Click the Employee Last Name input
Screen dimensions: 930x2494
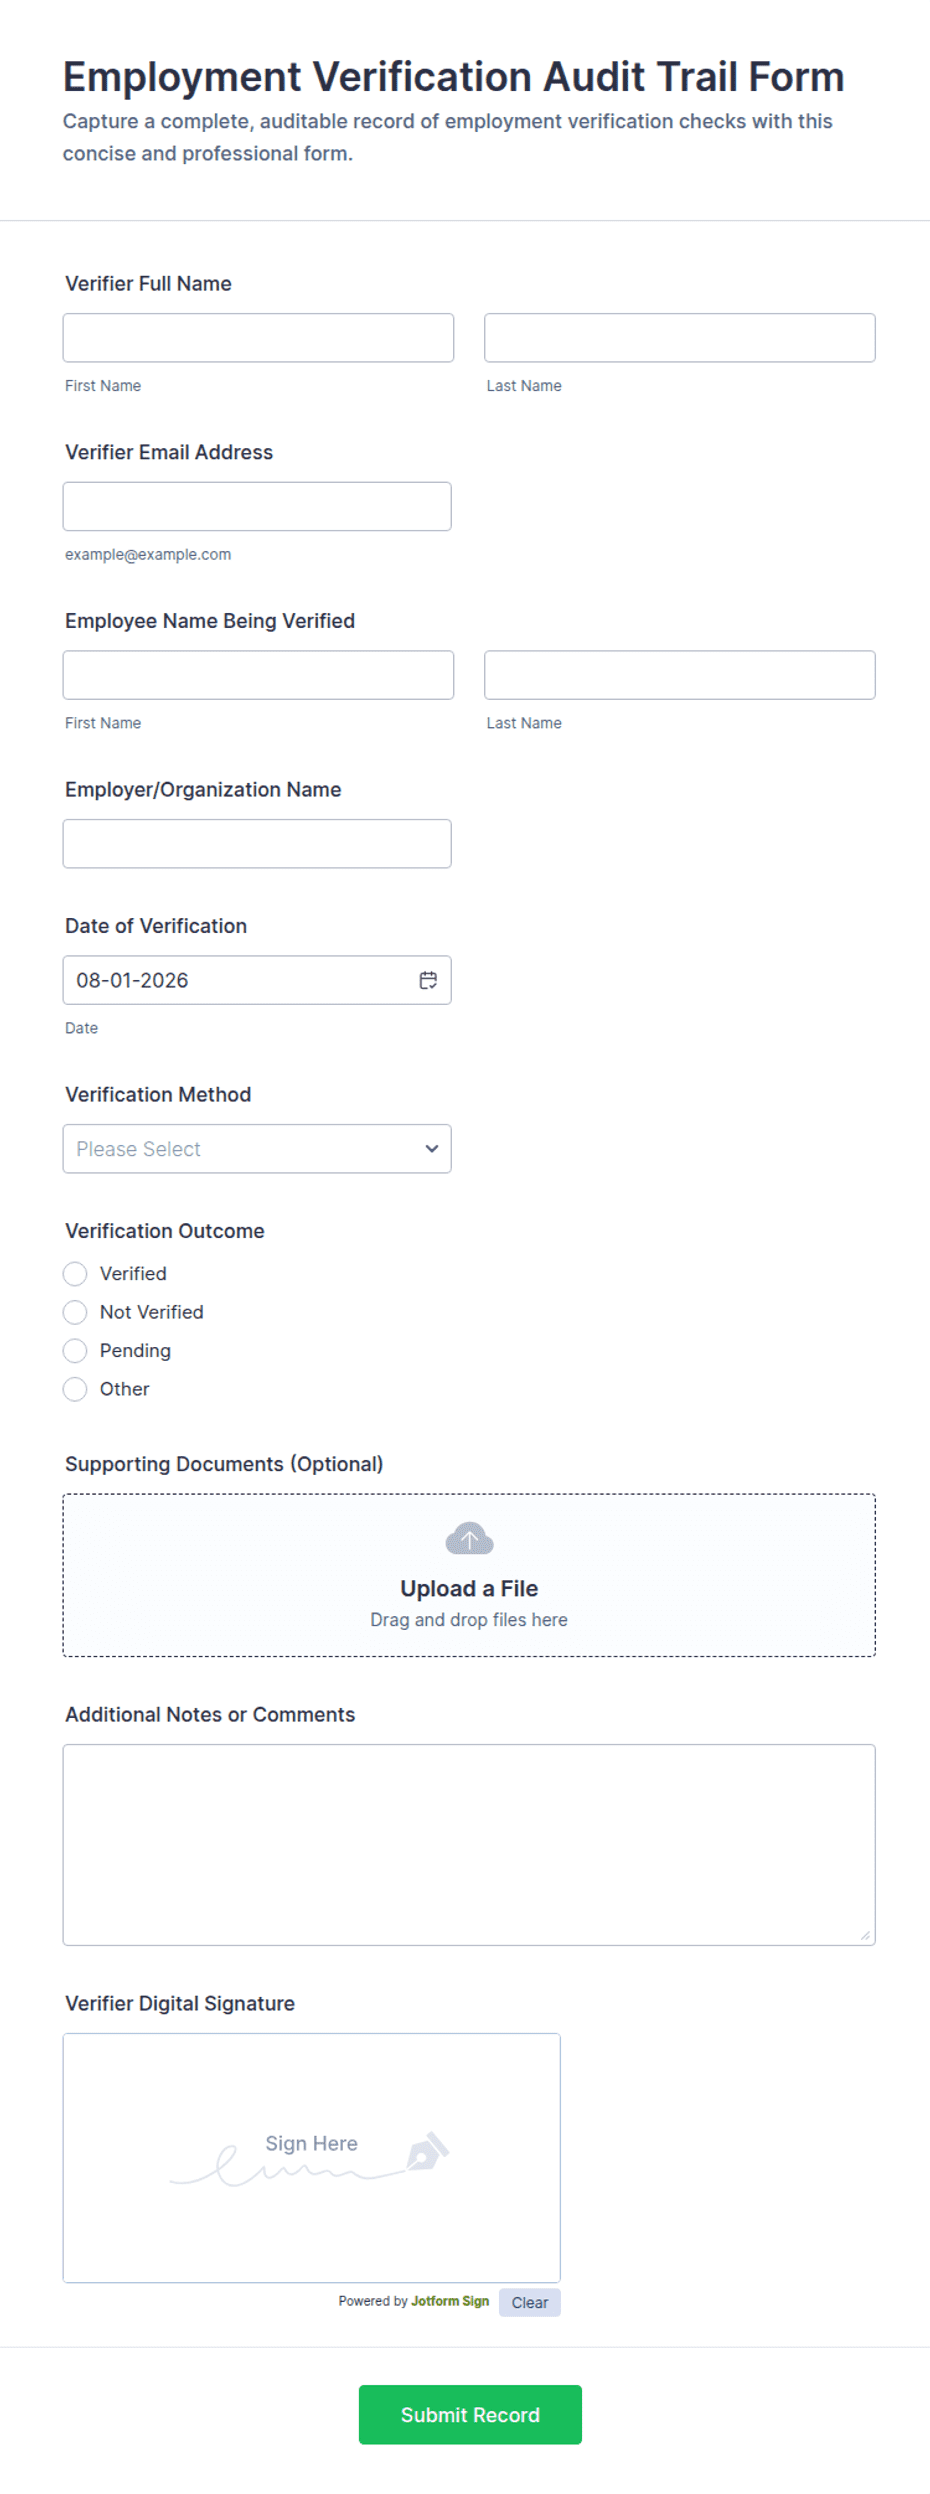click(680, 675)
